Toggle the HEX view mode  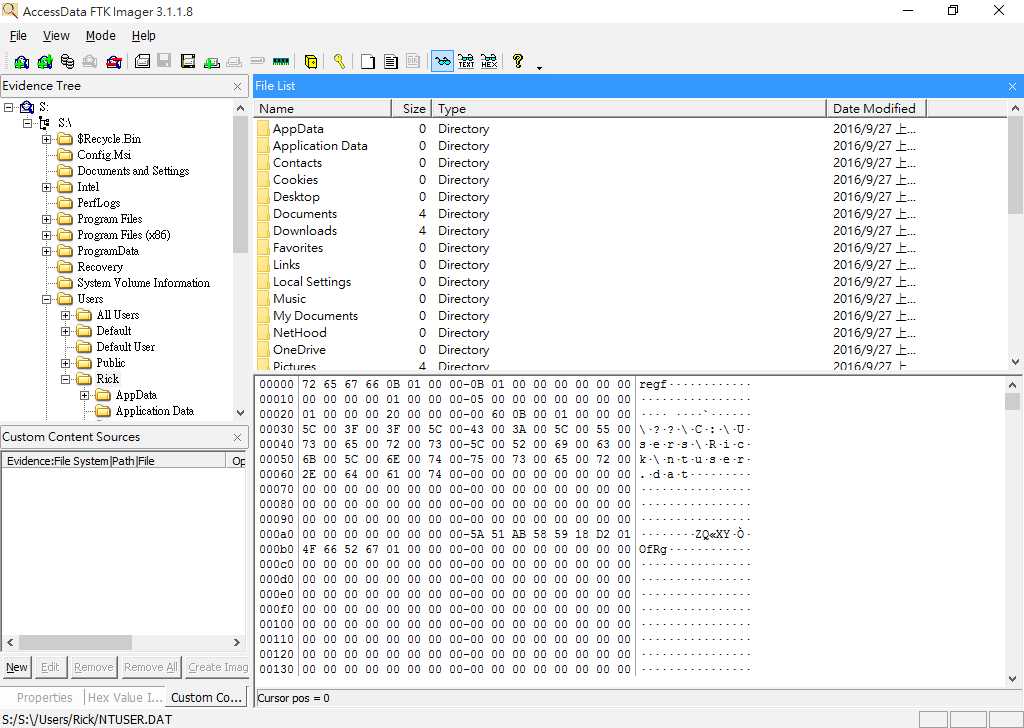(x=489, y=61)
